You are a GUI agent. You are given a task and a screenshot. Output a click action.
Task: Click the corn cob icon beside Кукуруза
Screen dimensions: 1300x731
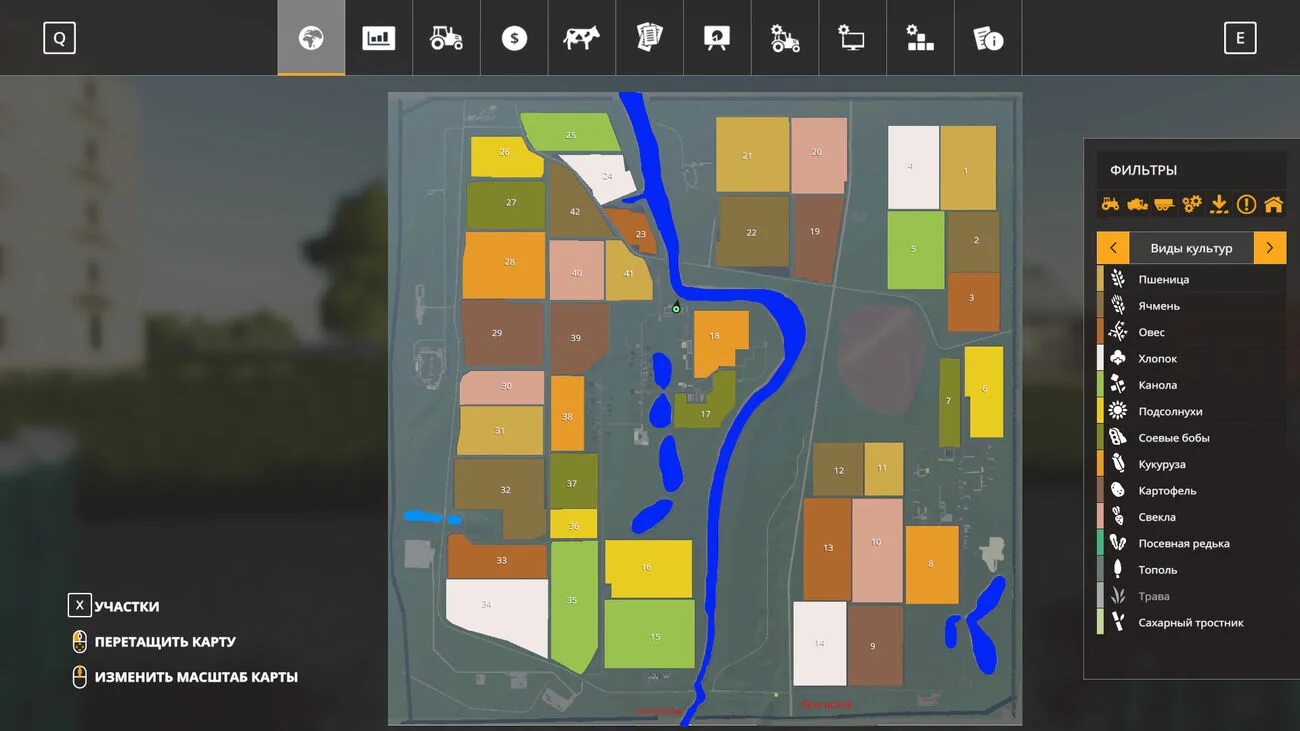pos(1118,464)
